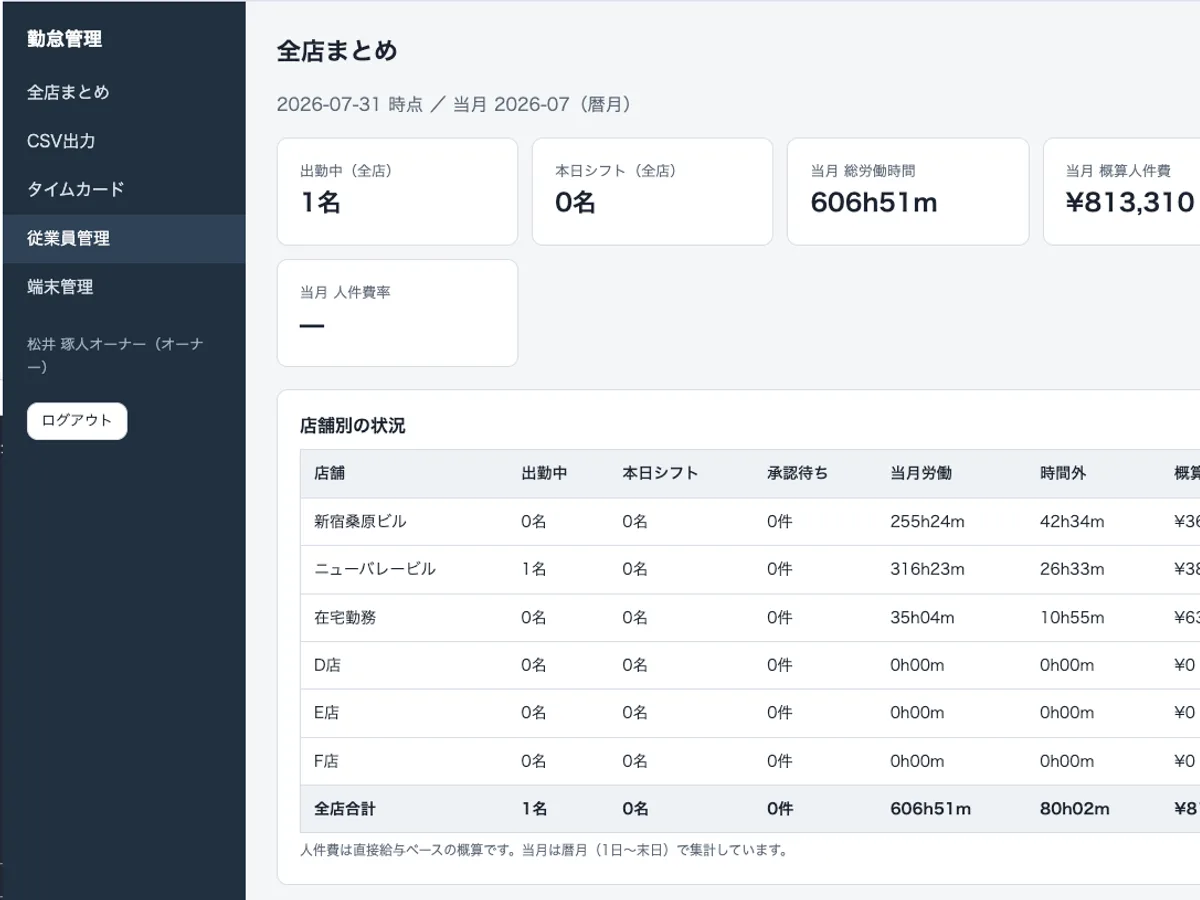Click the 勤怠管理 app title
The height and width of the screenshot is (900, 1200).
coord(64,40)
